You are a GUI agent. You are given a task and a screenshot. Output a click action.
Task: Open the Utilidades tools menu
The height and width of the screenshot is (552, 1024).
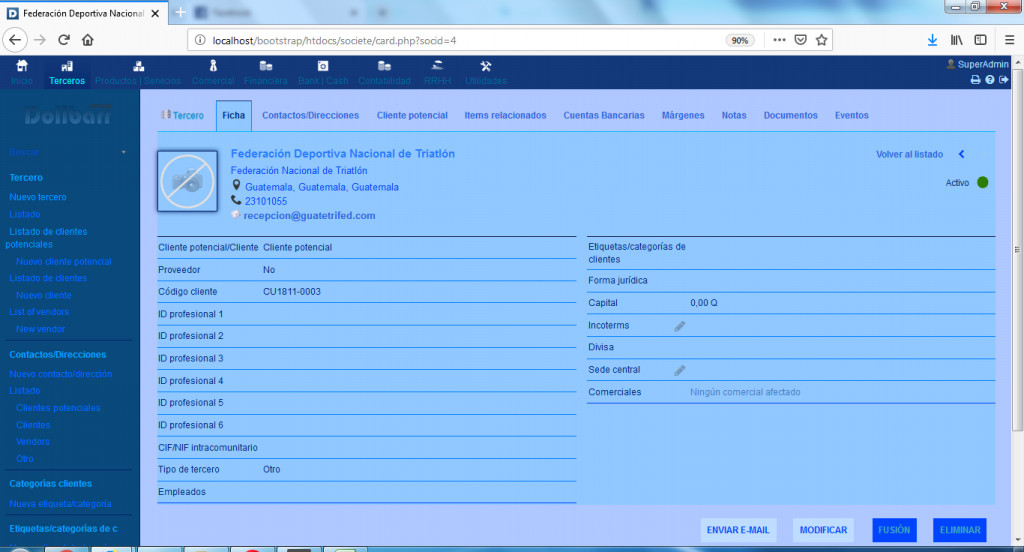(485, 73)
